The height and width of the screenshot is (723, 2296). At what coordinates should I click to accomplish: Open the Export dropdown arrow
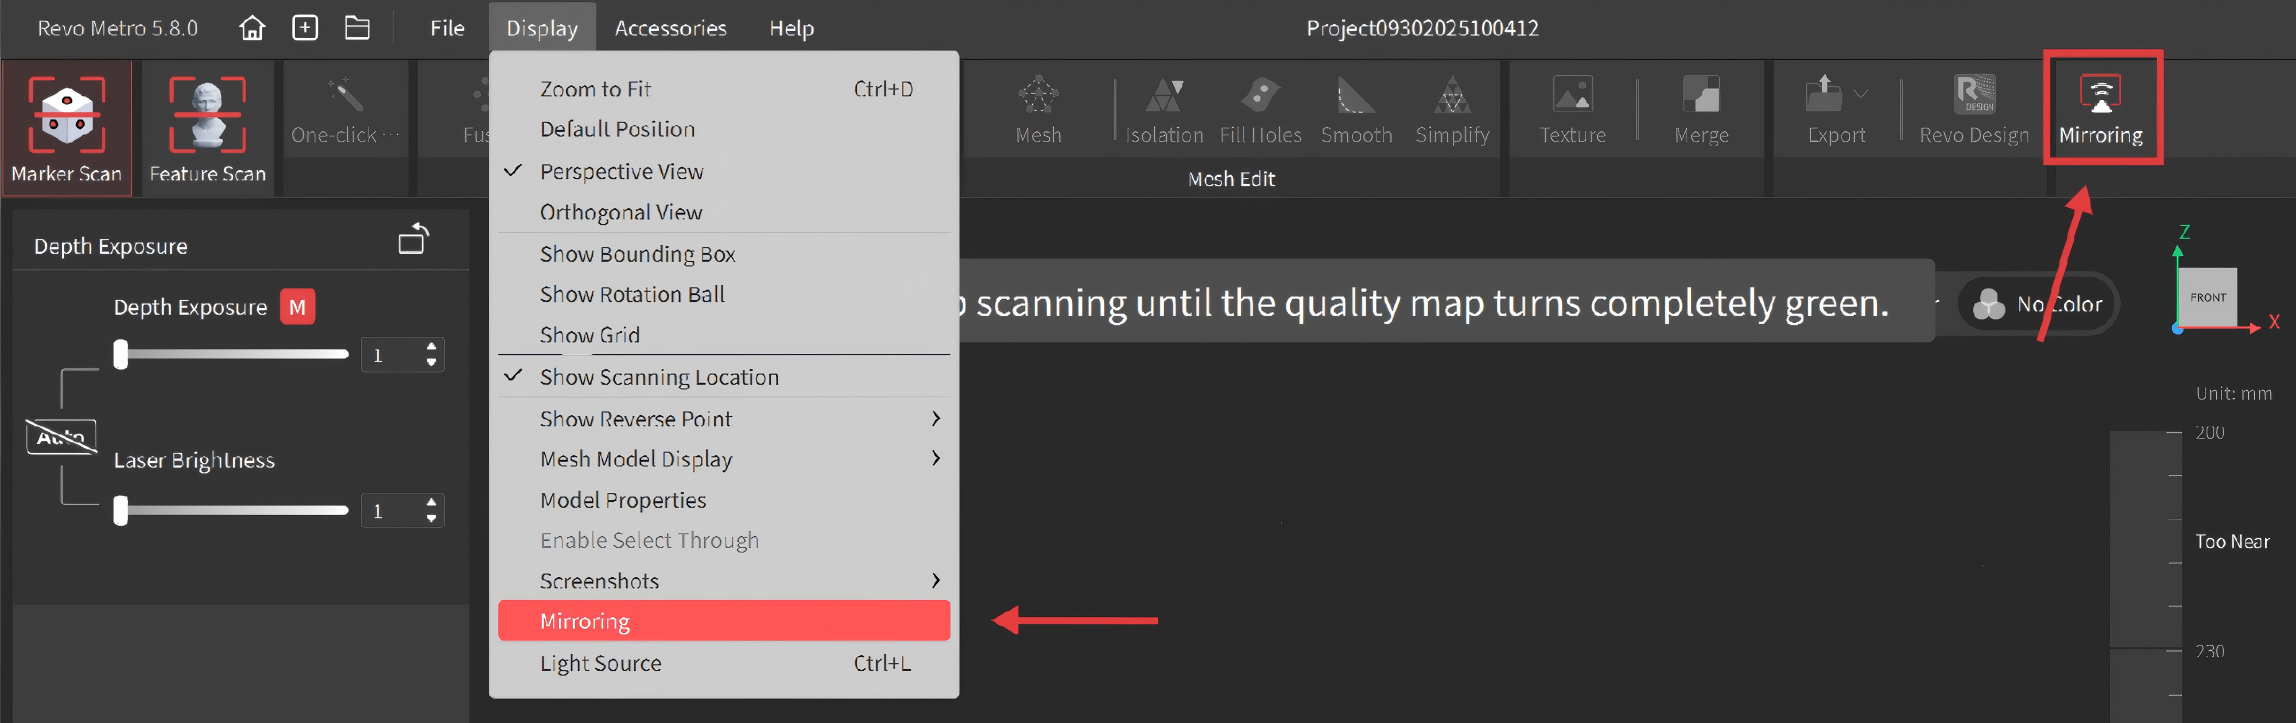tap(1861, 94)
